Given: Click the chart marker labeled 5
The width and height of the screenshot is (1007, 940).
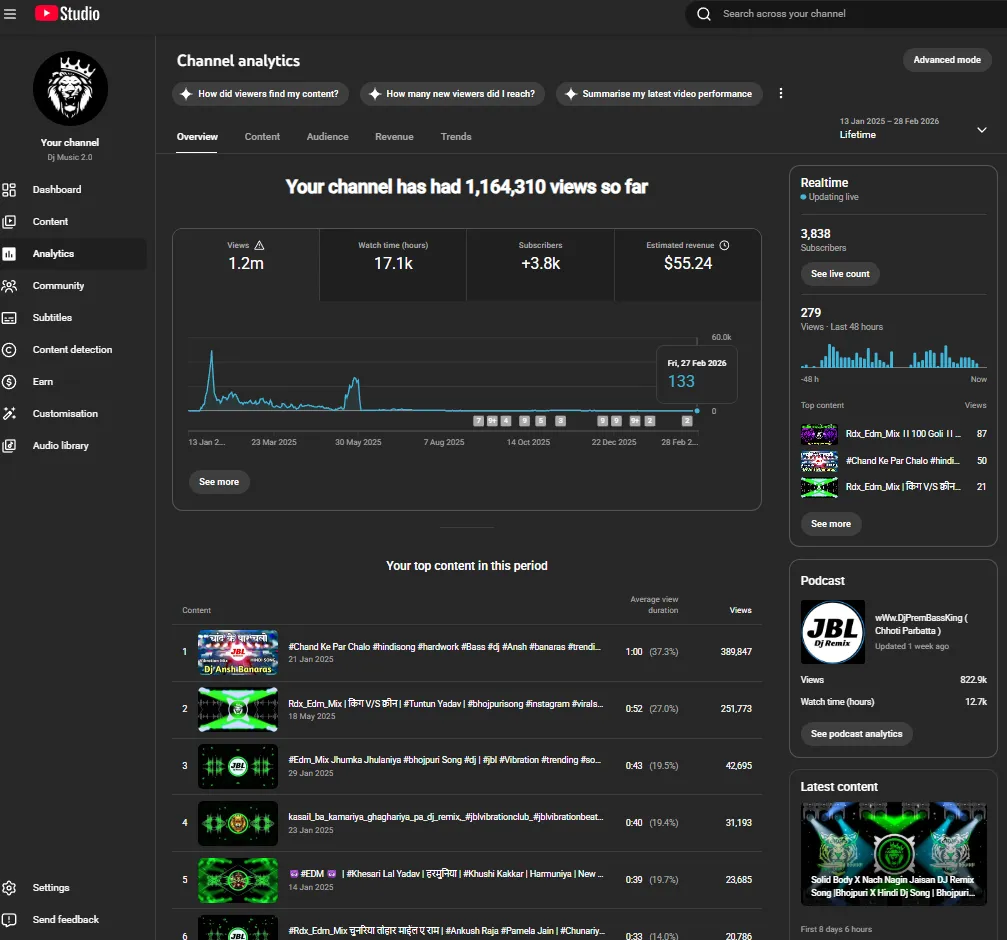Looking at the screenshot, I should pyautogui.click(x=541, y=421).
